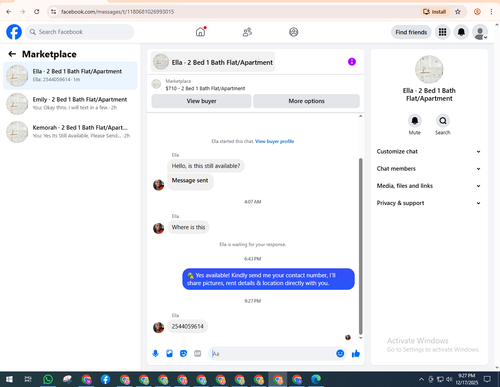The width and height of the screenshot is (500, 387).
Task: Open the account profile avatar menu
Action: [480, 32]
